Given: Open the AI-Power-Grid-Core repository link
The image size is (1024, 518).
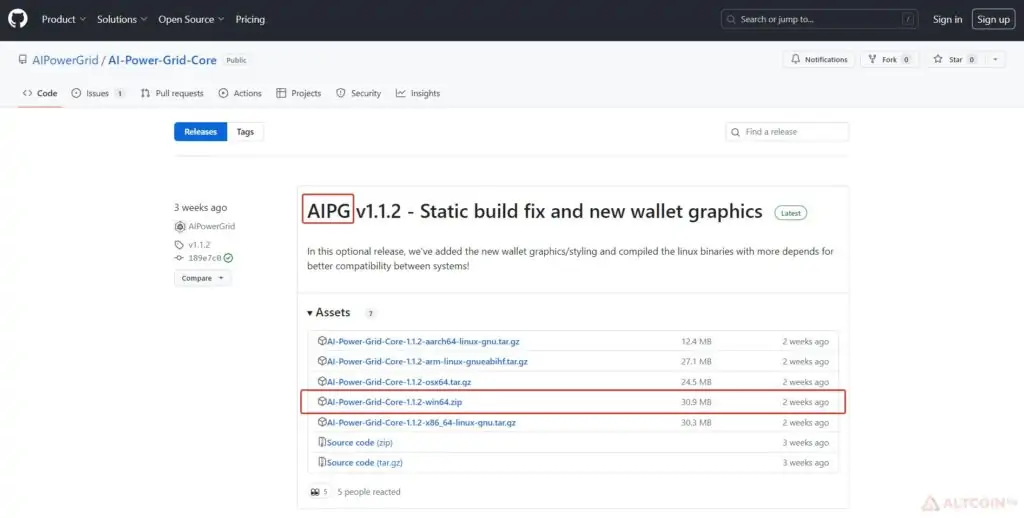Looking at the screenshot, I should click(162, 60).
